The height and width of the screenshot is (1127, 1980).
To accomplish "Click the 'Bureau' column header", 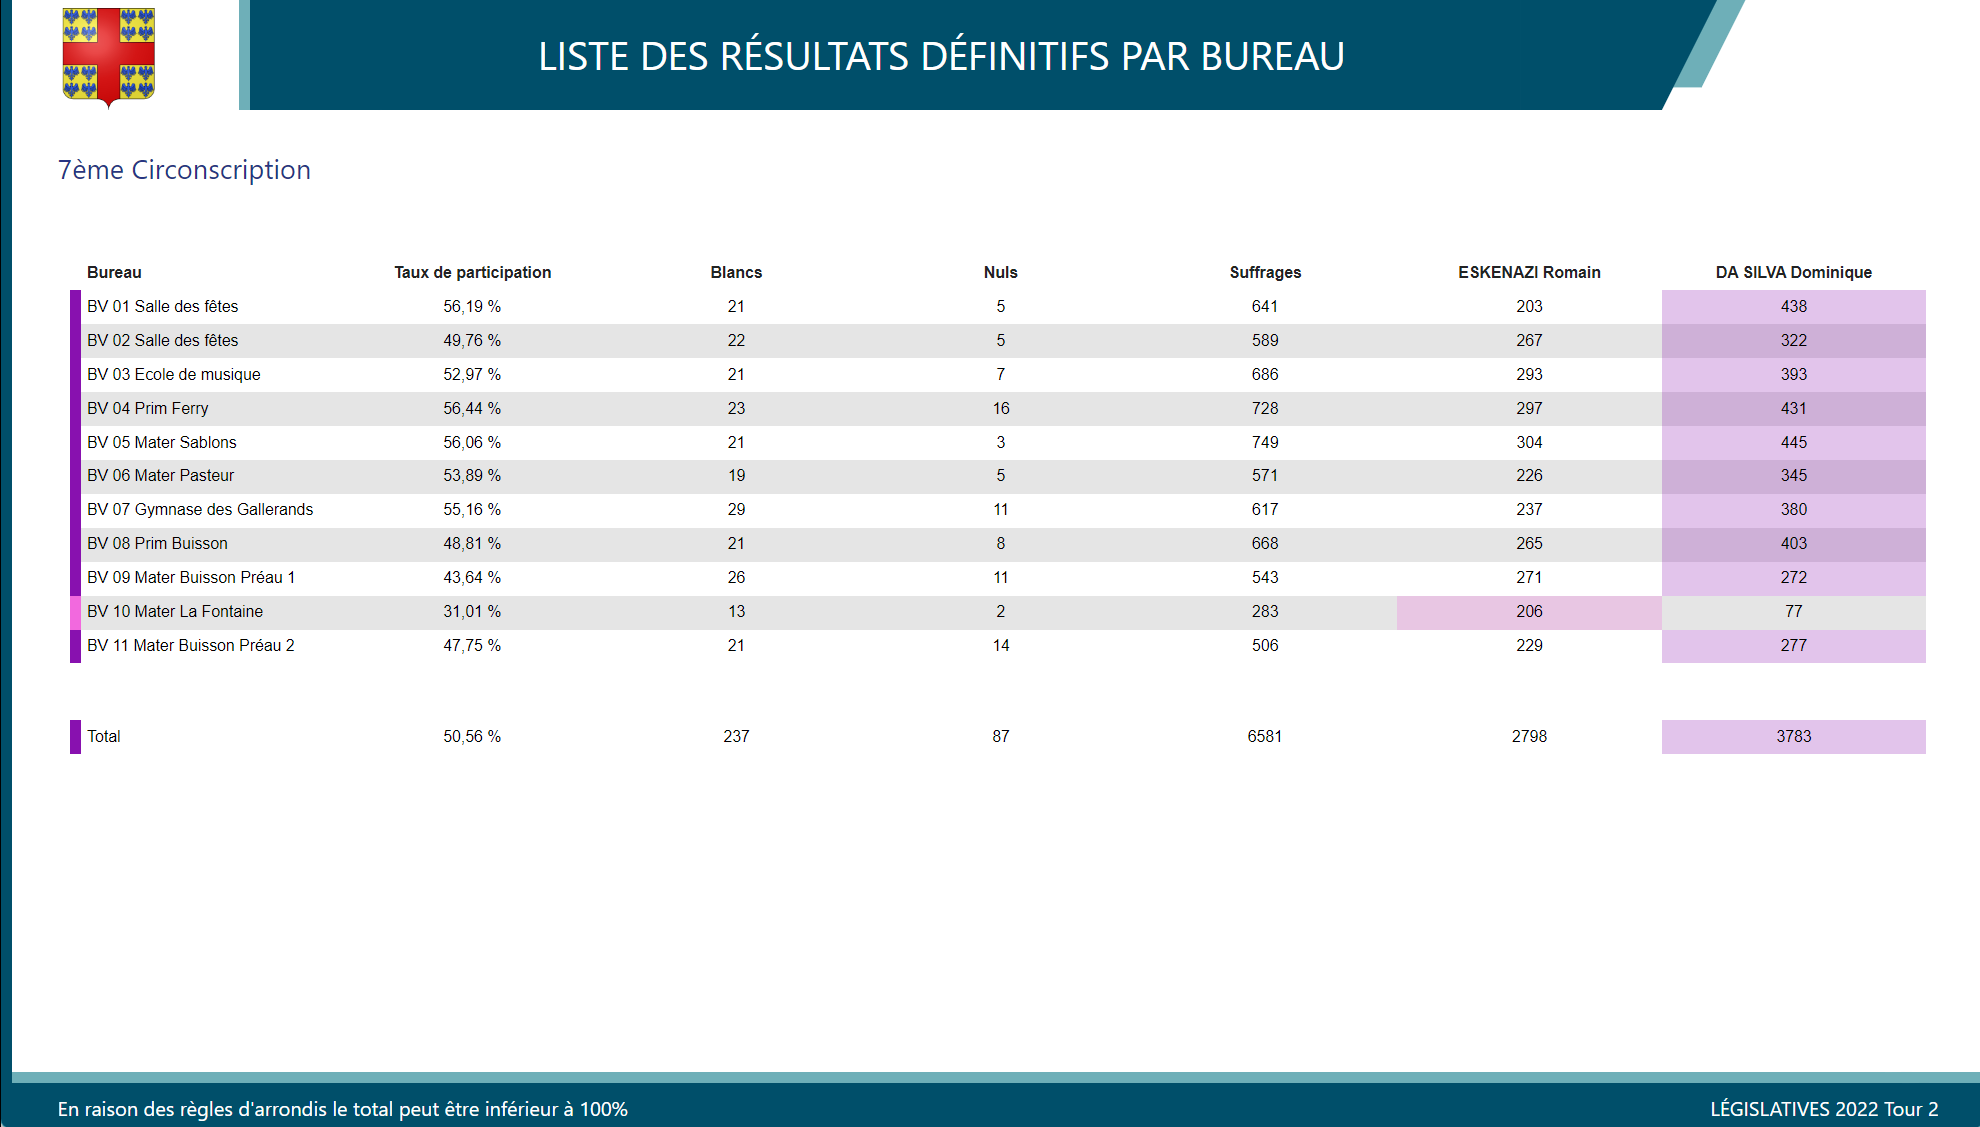I will pos(114,272).
